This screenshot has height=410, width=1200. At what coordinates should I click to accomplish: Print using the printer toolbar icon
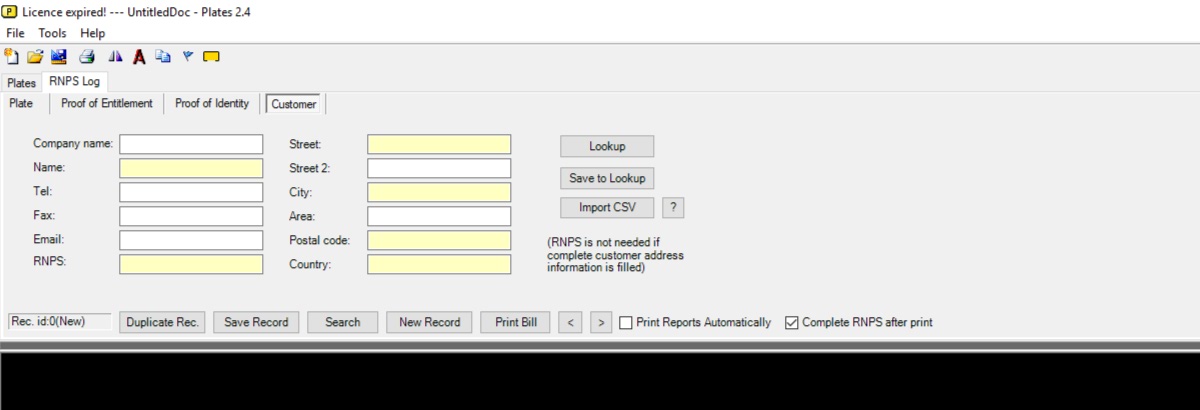tap(87, 56)
